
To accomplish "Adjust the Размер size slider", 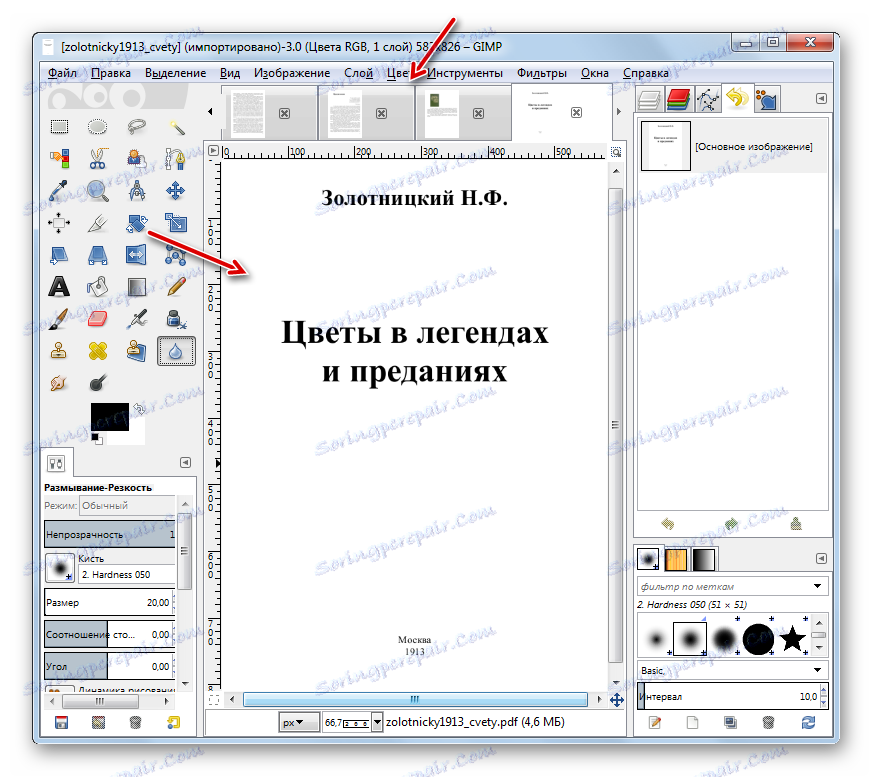I will [x=110, y=602].
